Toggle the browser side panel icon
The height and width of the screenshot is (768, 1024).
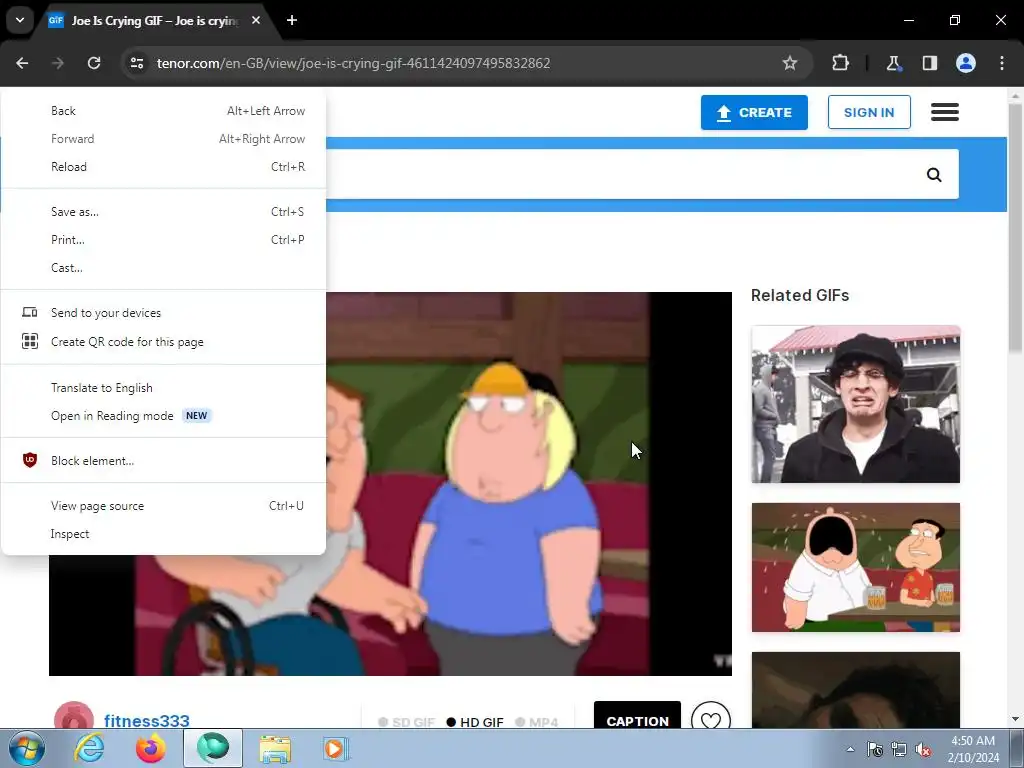[929, 63]
